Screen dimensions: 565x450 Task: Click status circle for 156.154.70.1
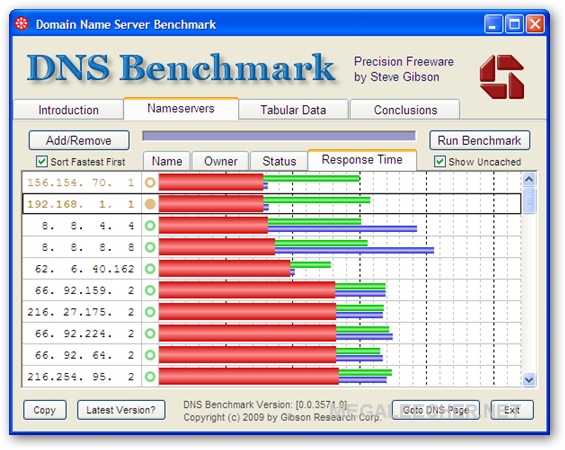click(150, 183)
